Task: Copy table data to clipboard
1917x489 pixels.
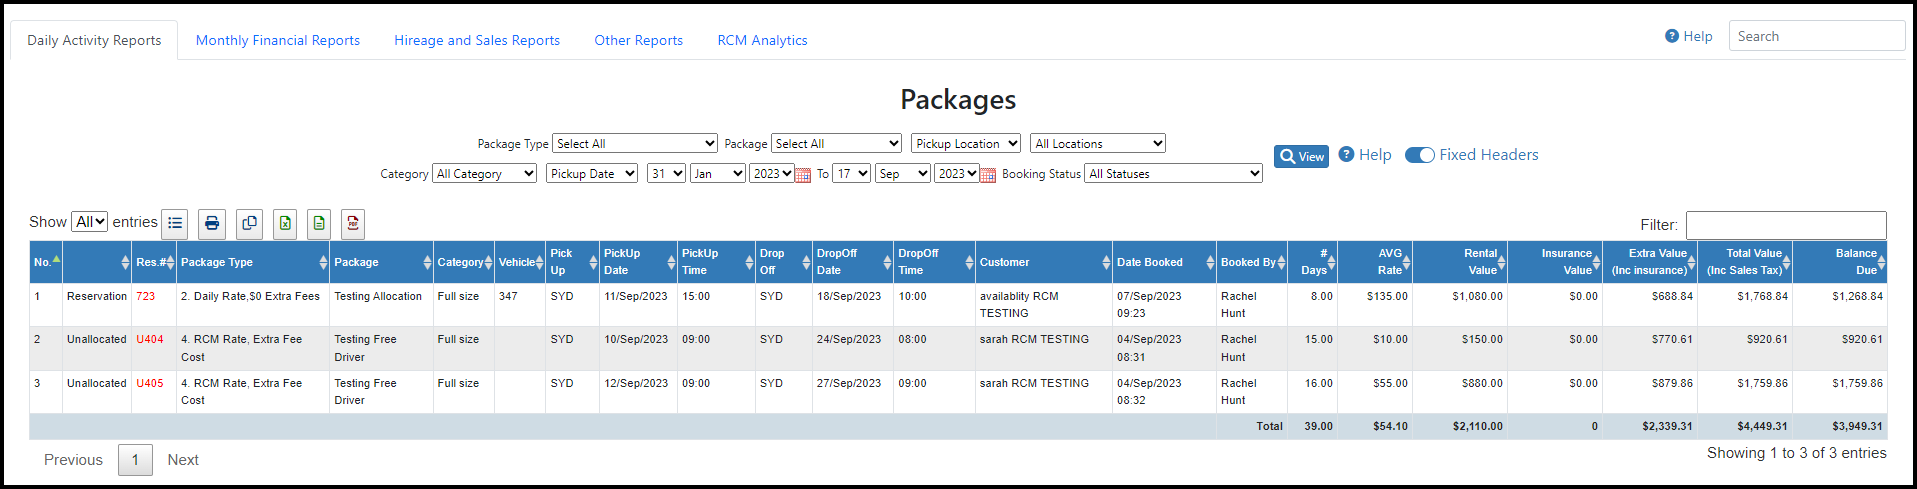Action: point(250,223)
